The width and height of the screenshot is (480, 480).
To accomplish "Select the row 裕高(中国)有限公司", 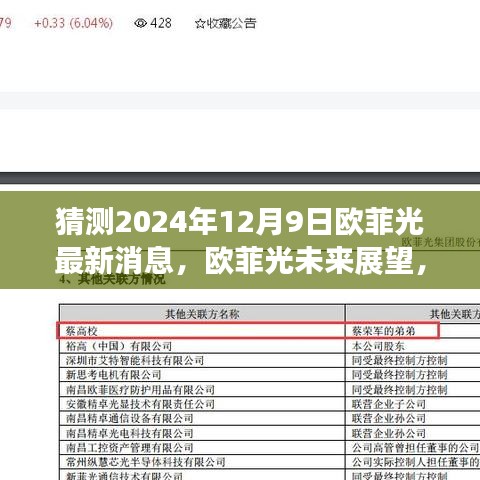I will pyautogui.click(x=269, y=346).
